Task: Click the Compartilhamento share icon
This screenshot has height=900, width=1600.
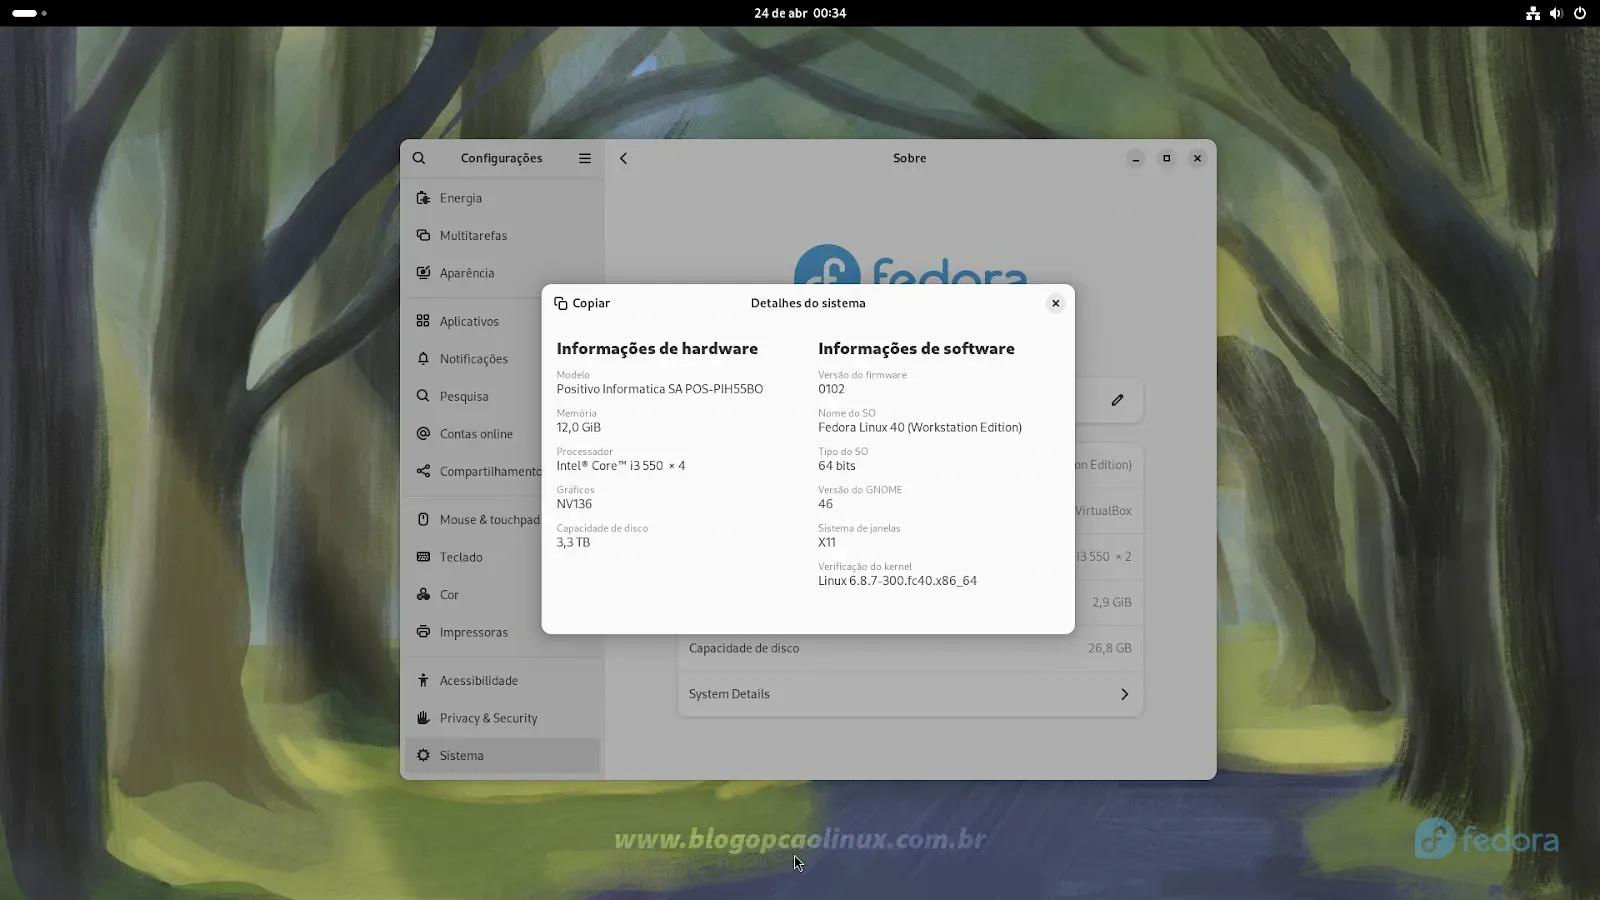Action: [423, 471]
